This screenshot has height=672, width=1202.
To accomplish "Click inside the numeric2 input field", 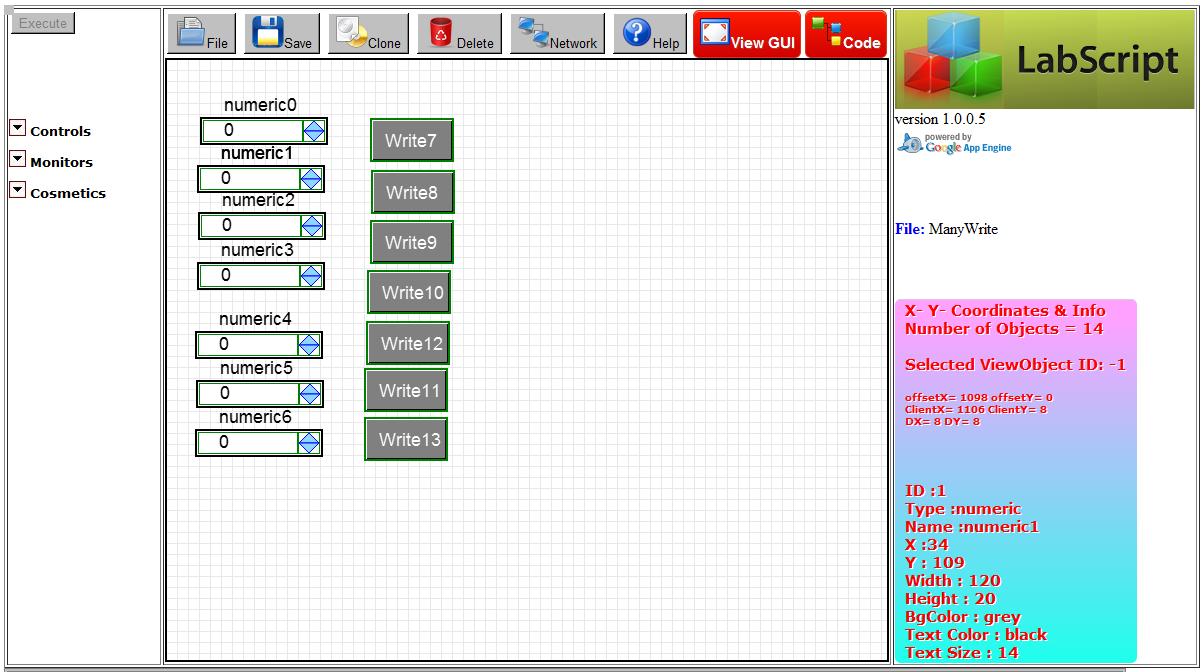I will tap(250, 226).
